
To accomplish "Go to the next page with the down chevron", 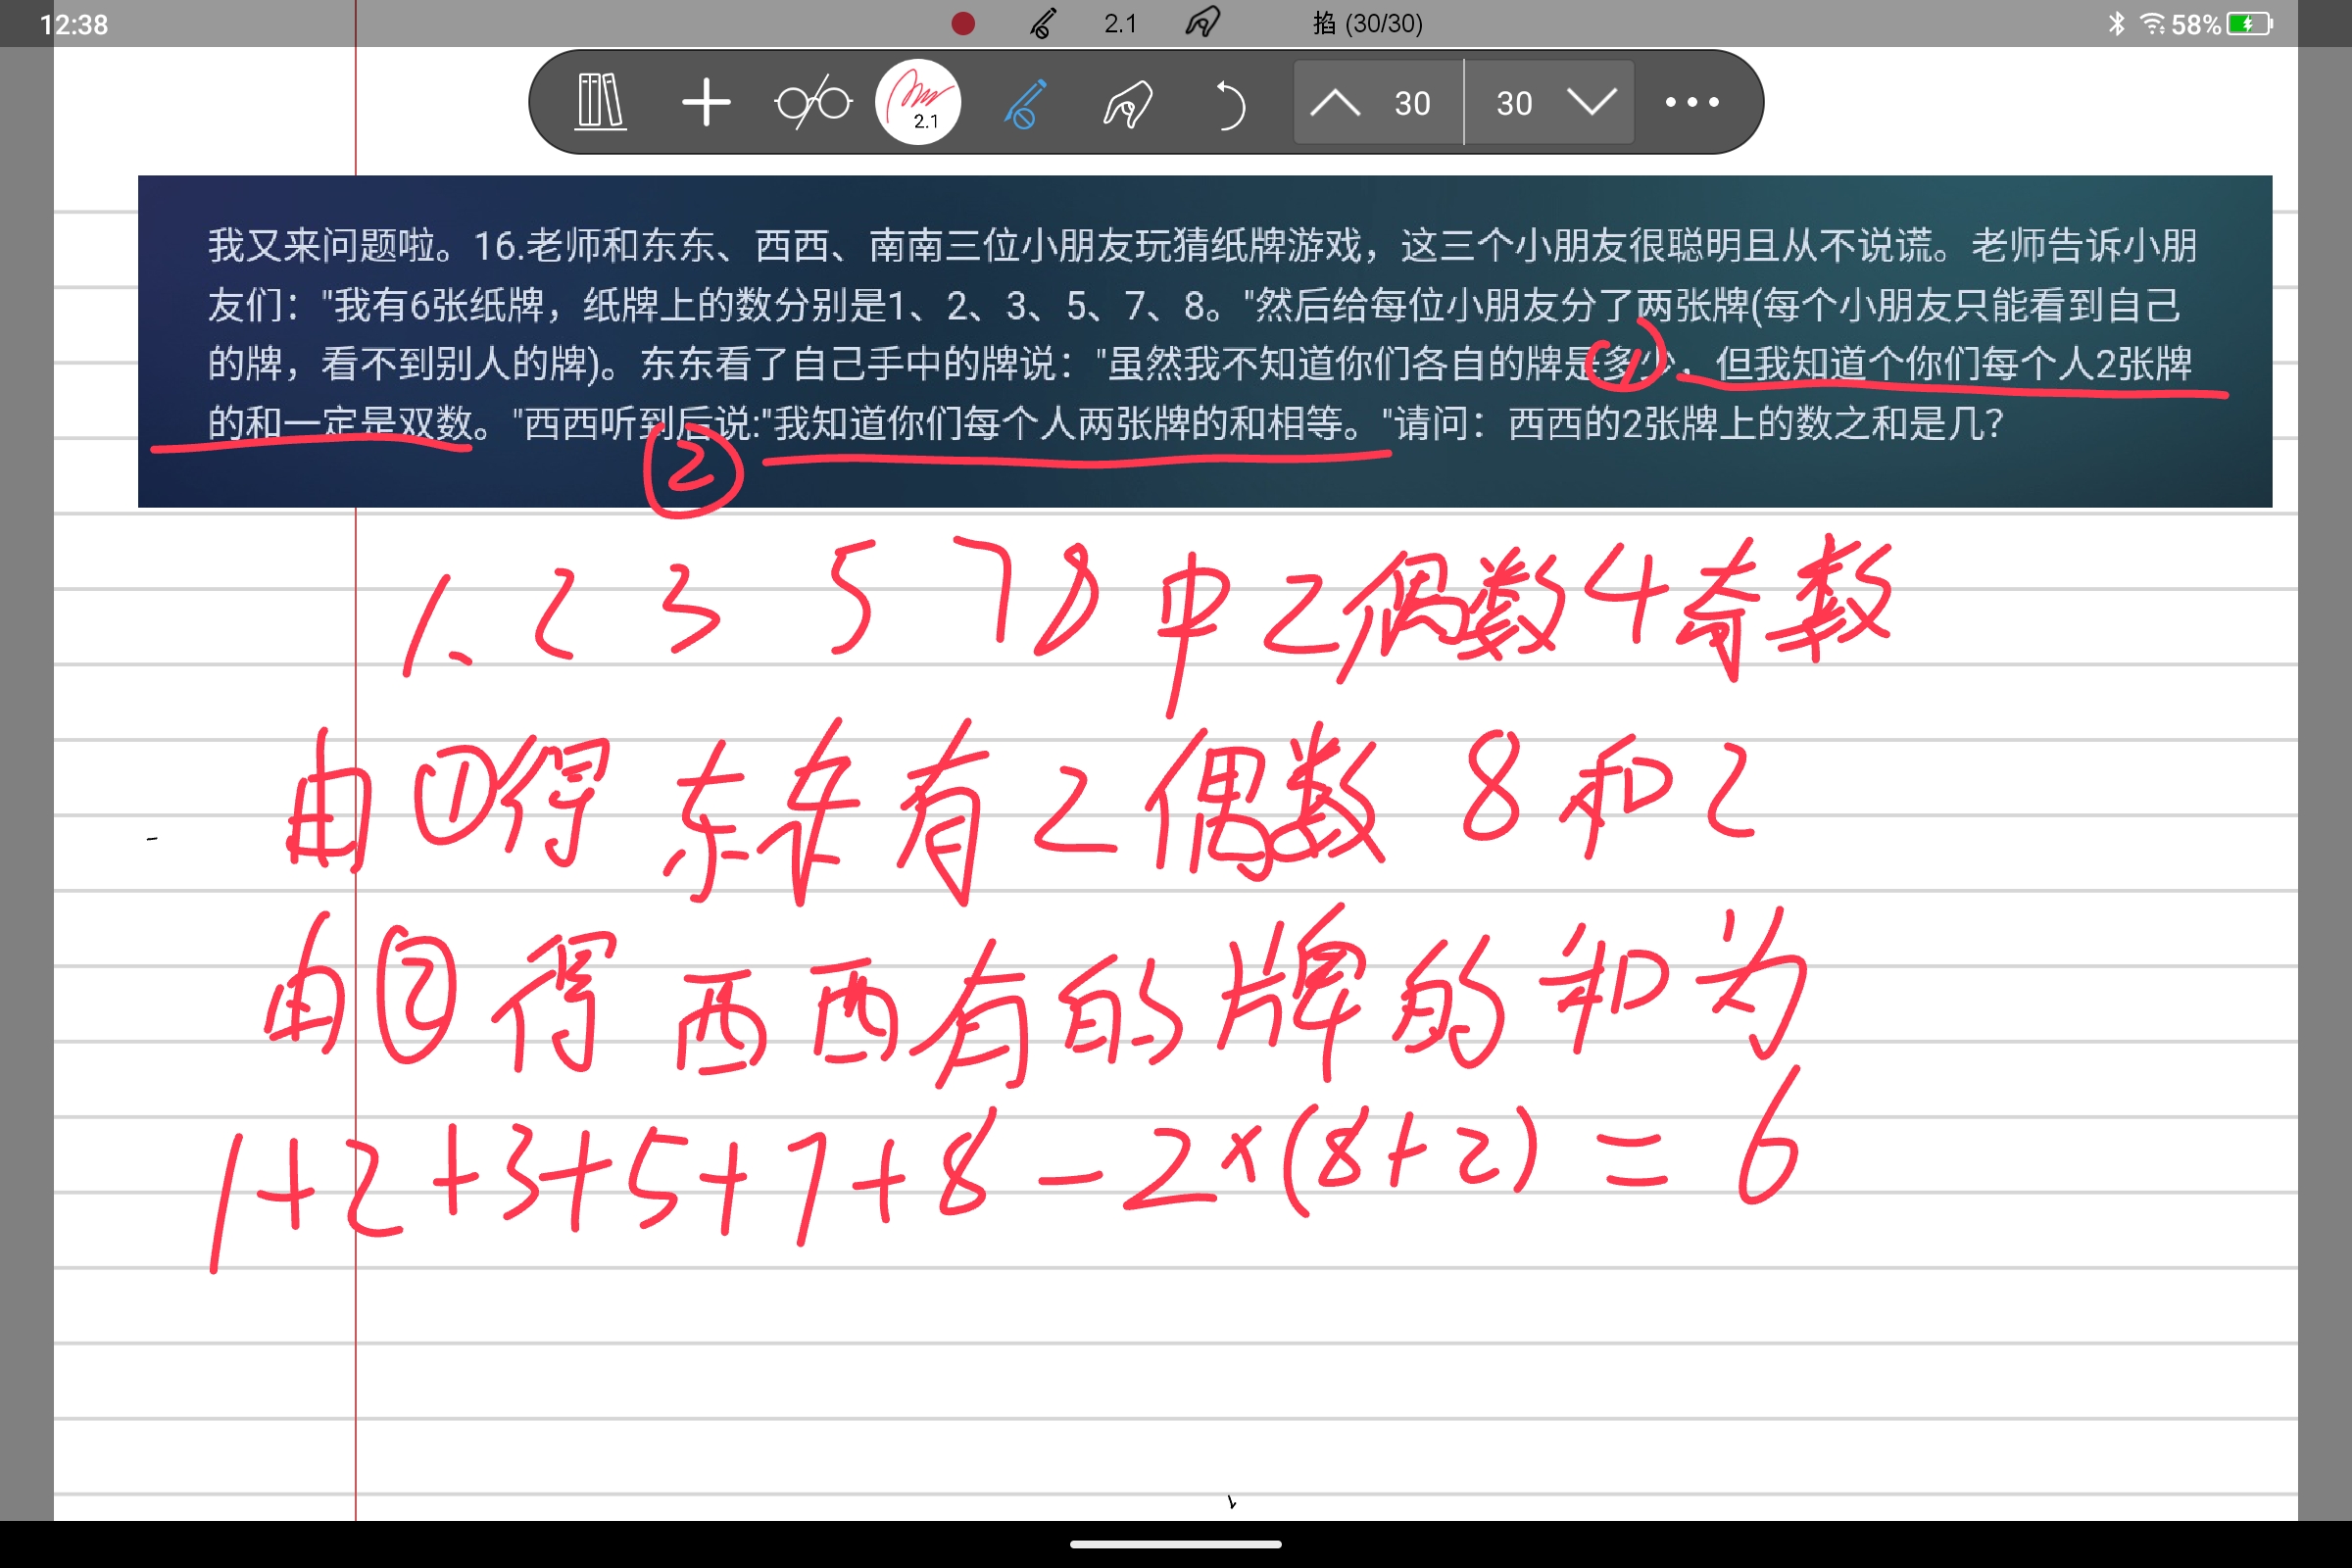I will pyautogui.click(x=1591, y=102).
